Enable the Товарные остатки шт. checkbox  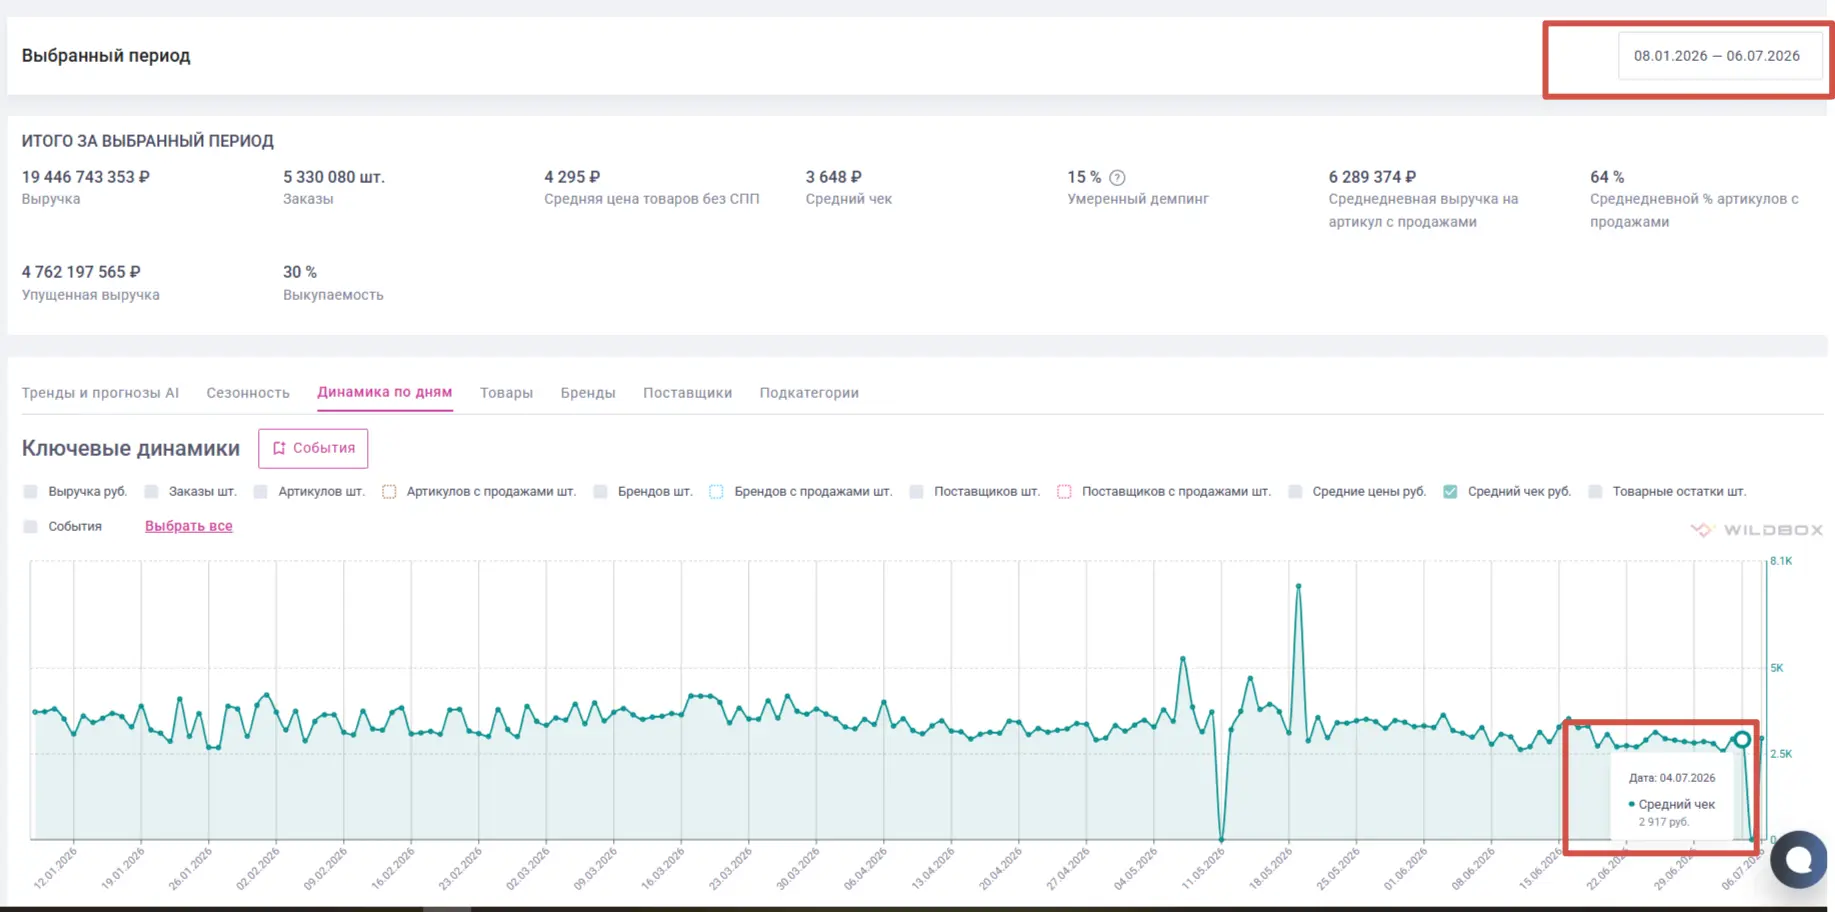1595,491
